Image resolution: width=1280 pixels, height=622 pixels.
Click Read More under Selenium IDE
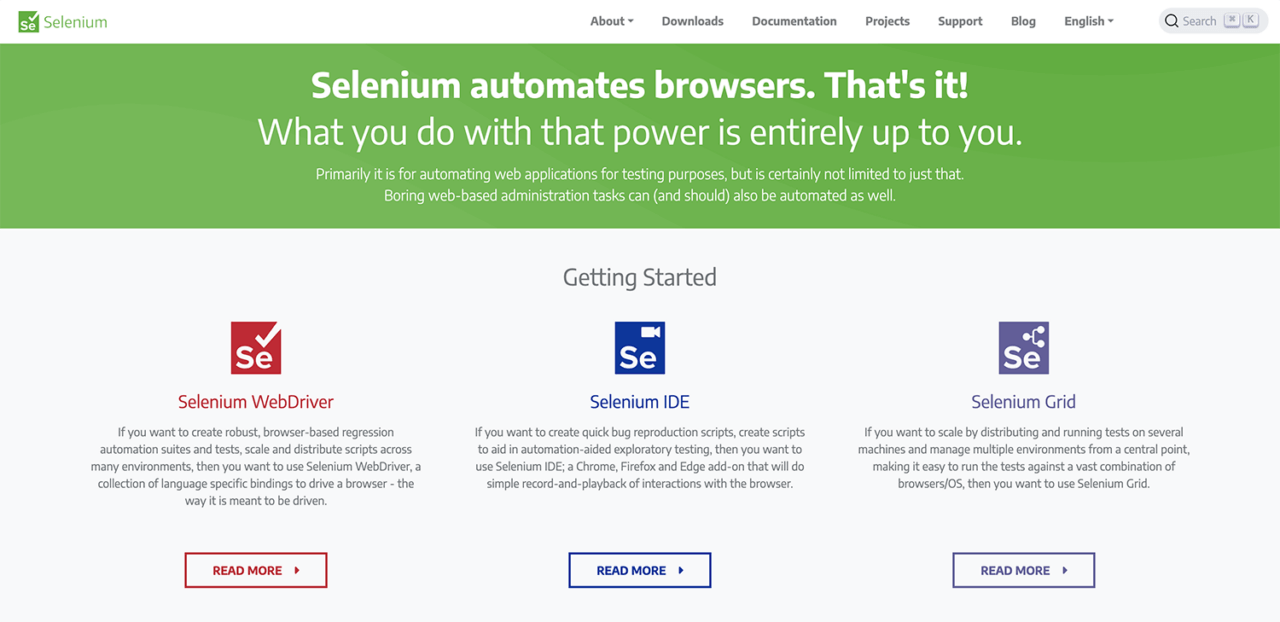pos(640,570)
